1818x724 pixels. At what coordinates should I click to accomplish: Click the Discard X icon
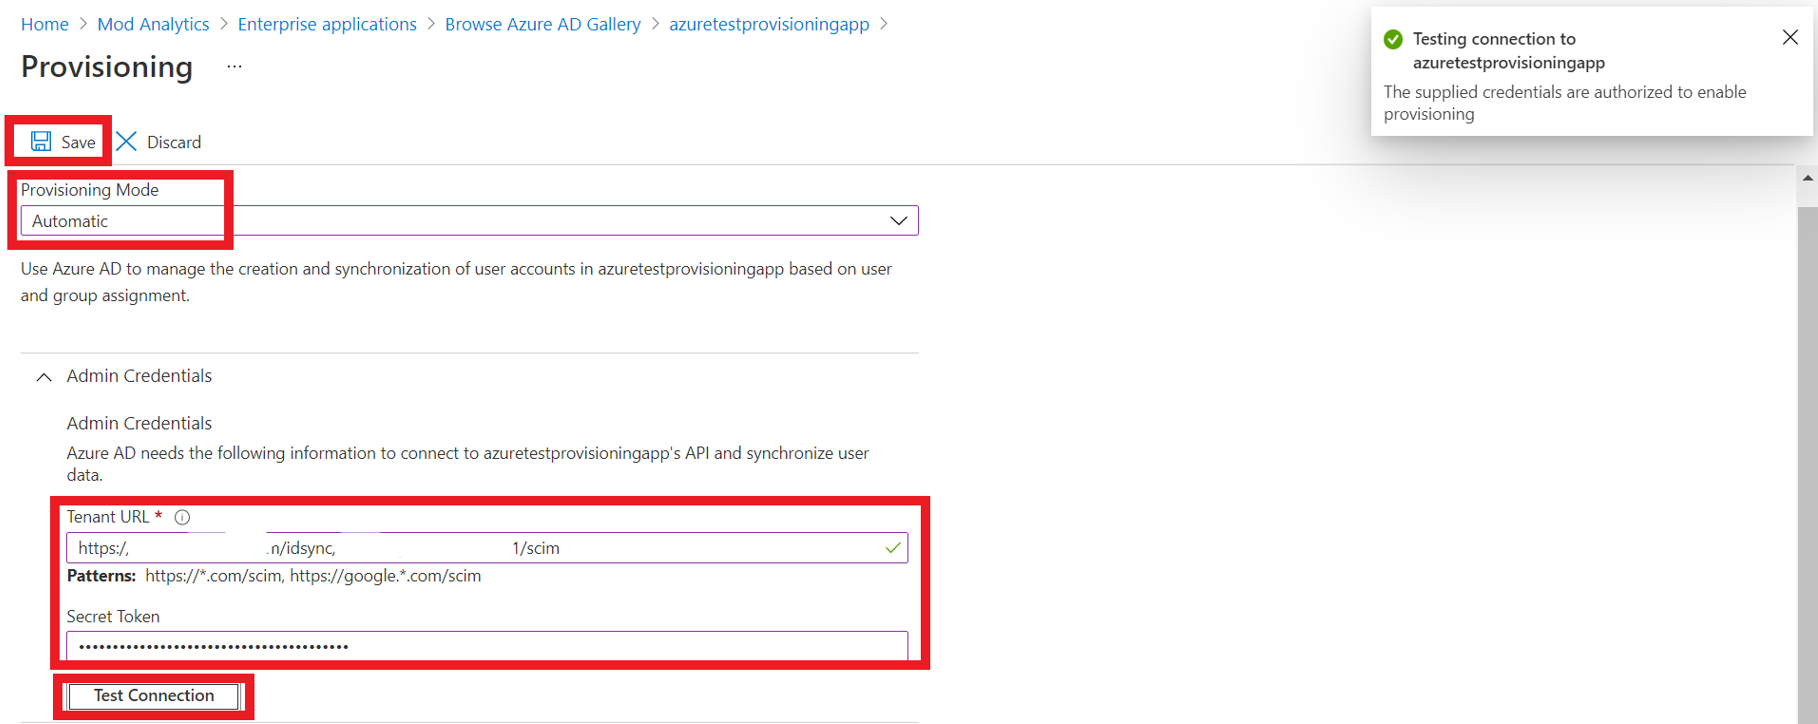tap(127, 141)
